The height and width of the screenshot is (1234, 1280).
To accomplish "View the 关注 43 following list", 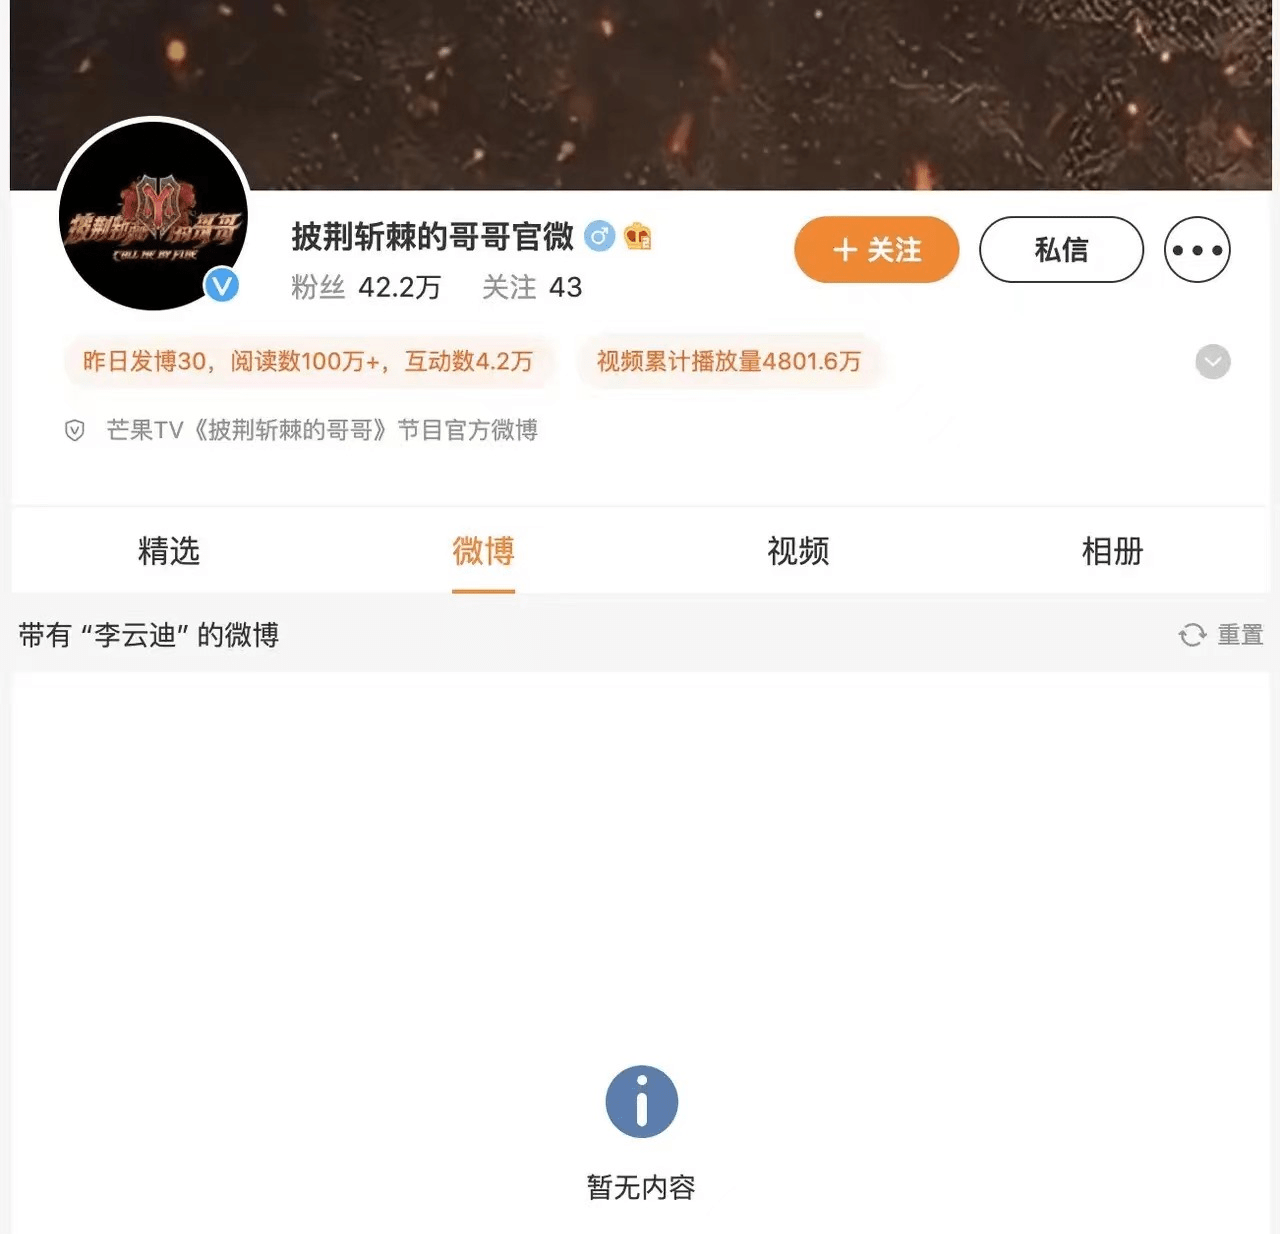I will point(532,288).
